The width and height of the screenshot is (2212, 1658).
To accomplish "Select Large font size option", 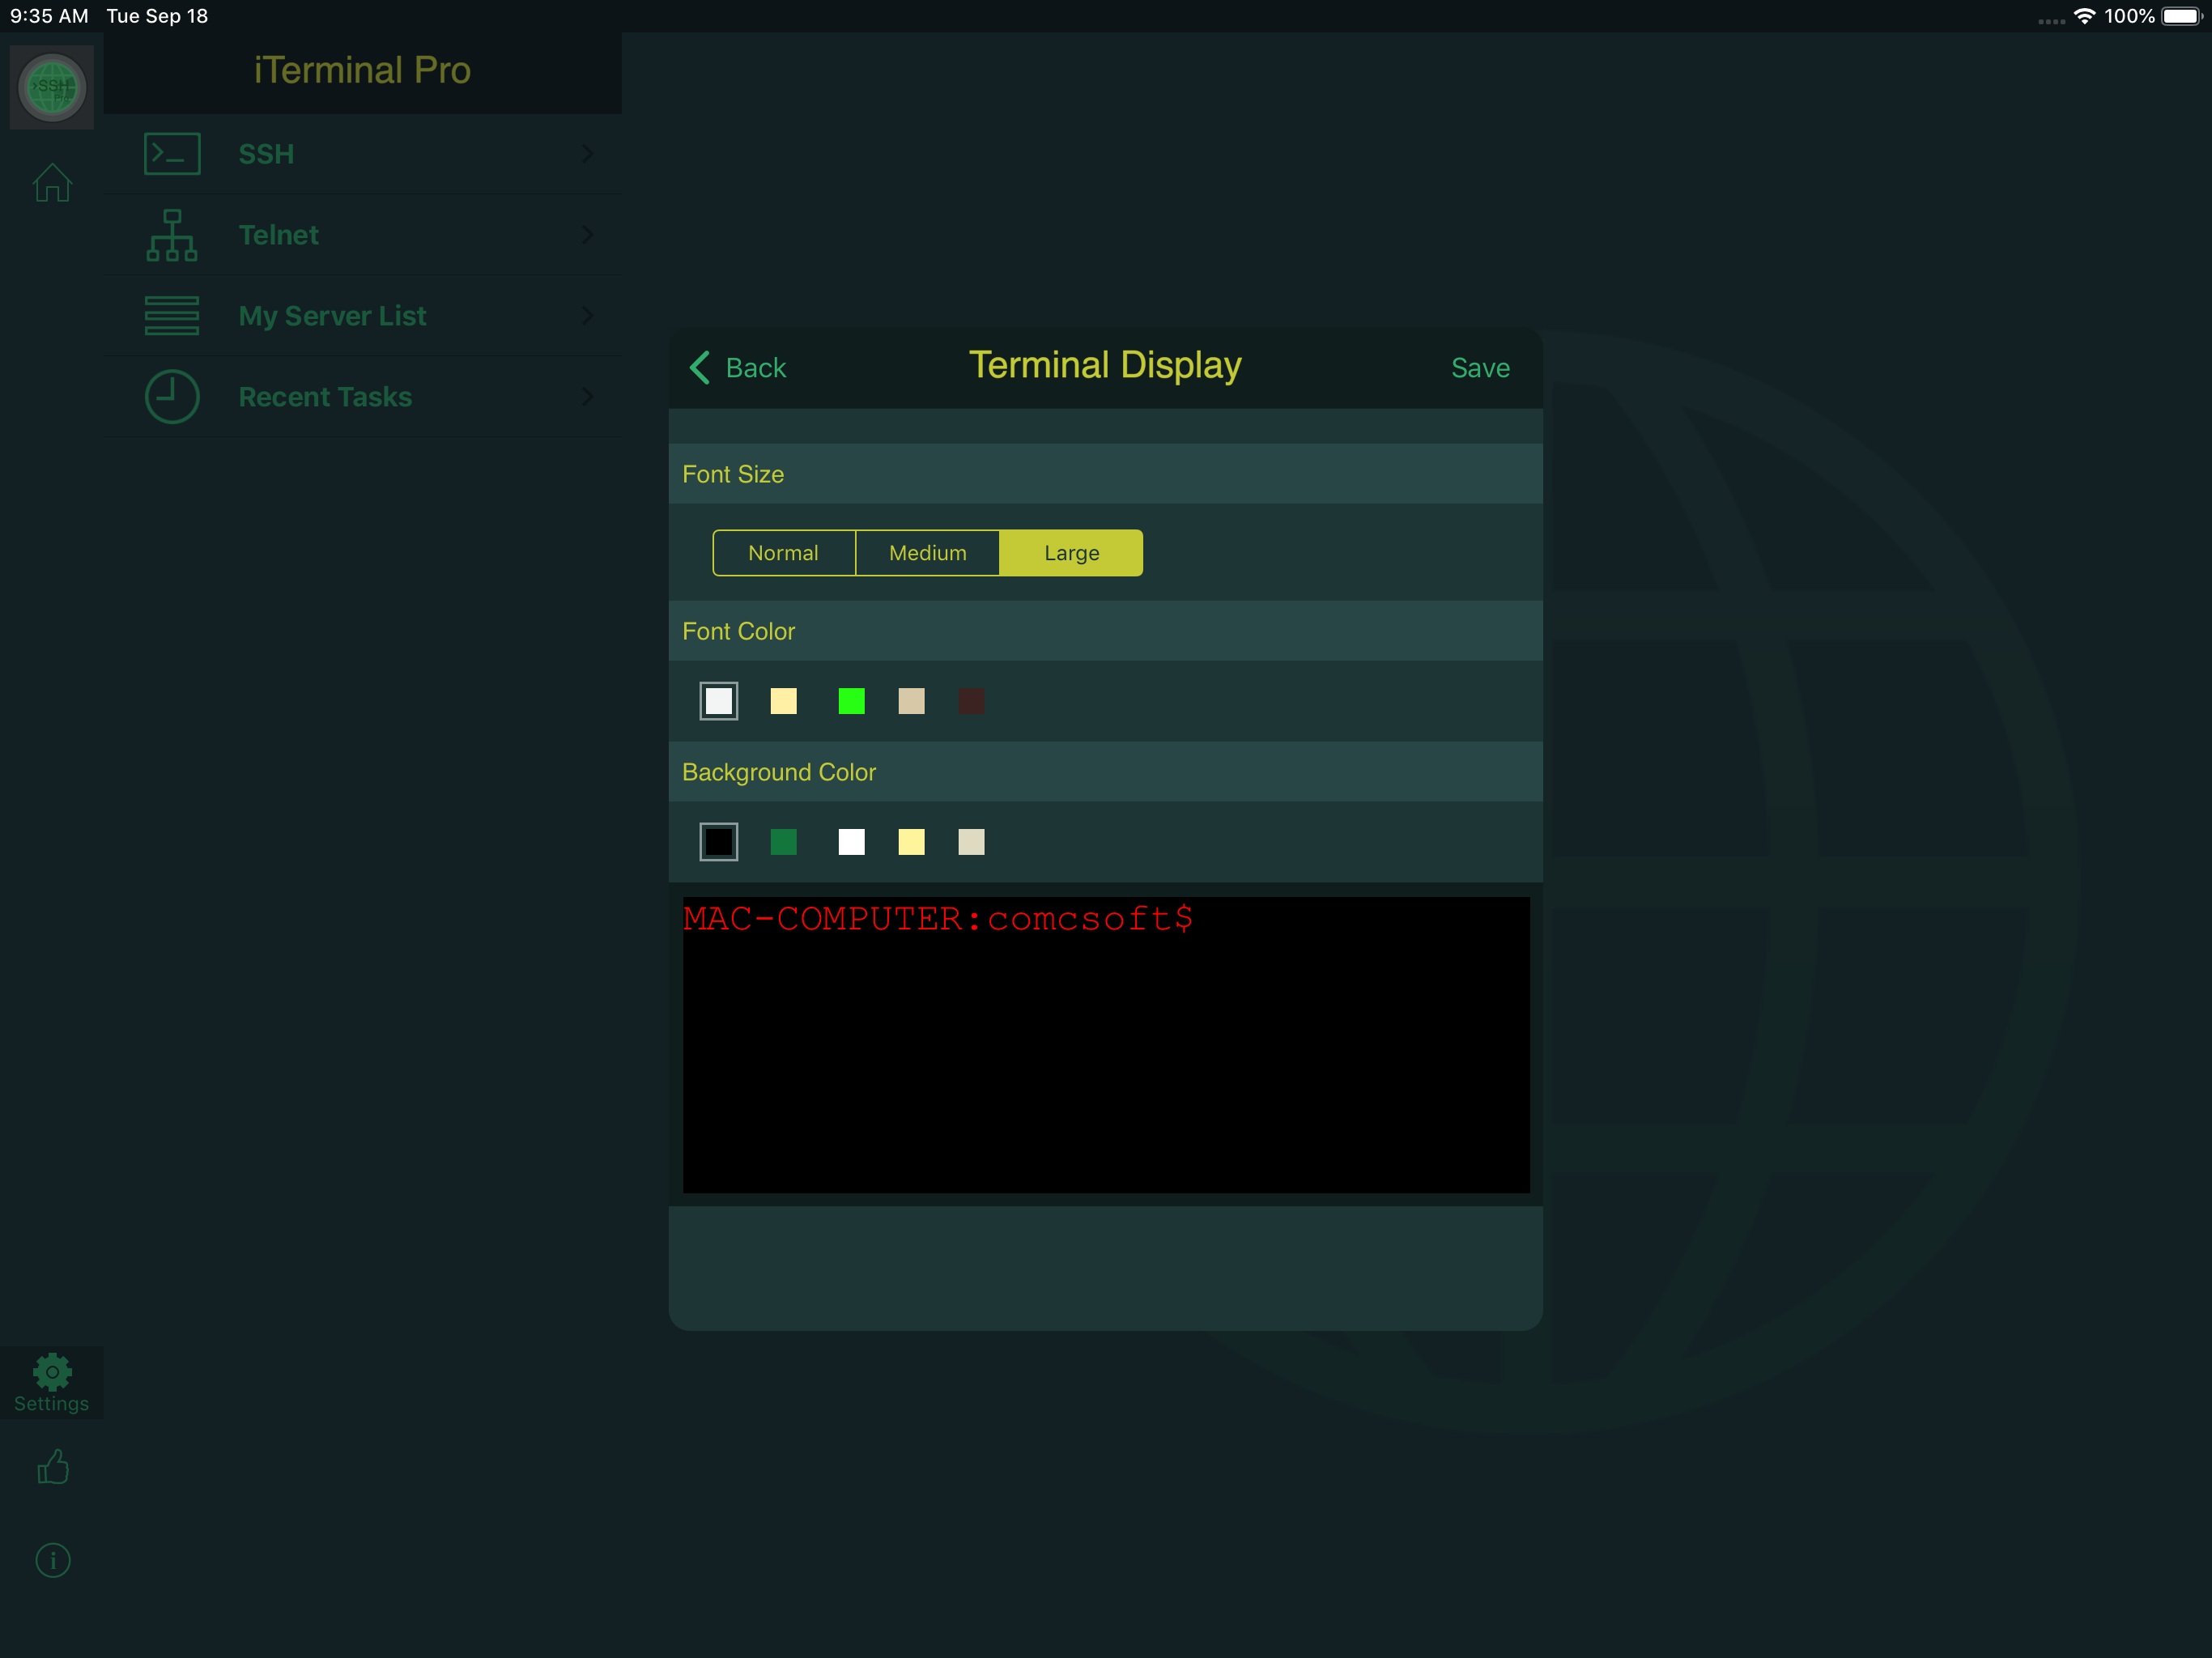I will pyautogui.click(x=1071, y=553).
